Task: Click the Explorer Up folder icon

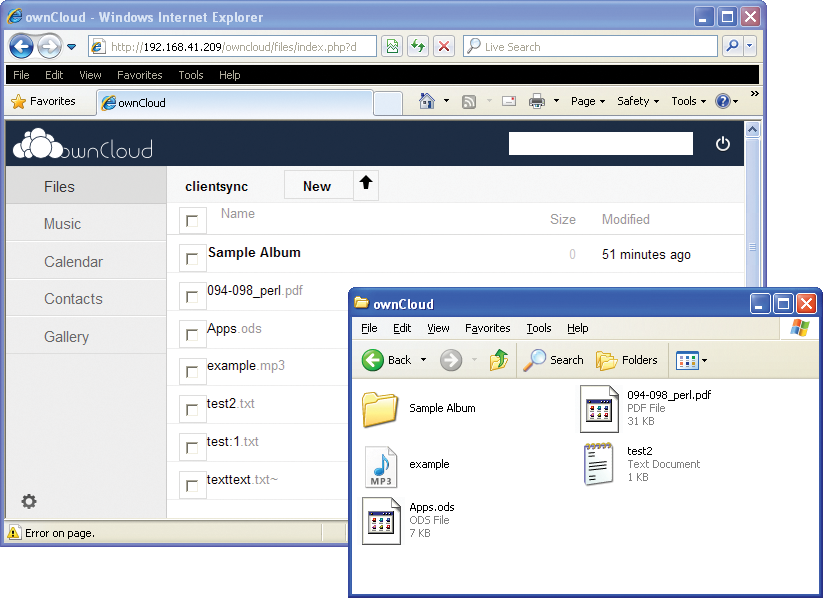Action: tap(498, 360)
